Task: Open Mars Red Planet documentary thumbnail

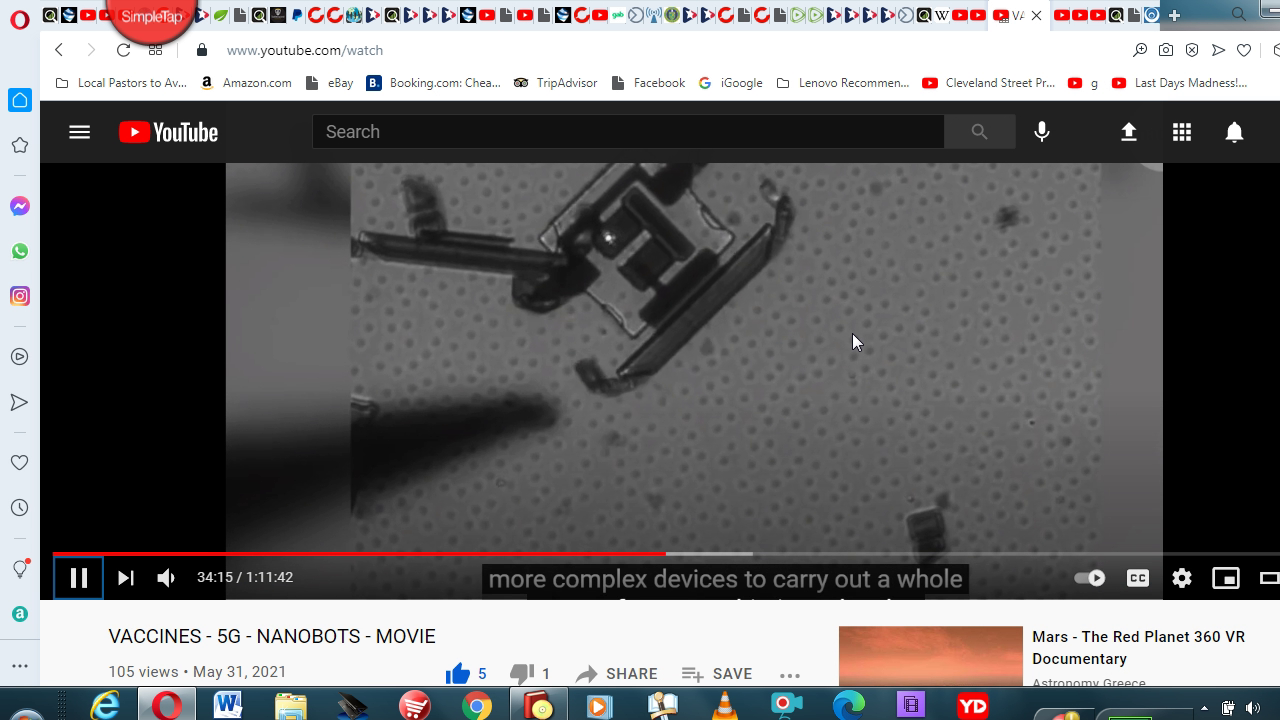Action: tap(930, 657)
